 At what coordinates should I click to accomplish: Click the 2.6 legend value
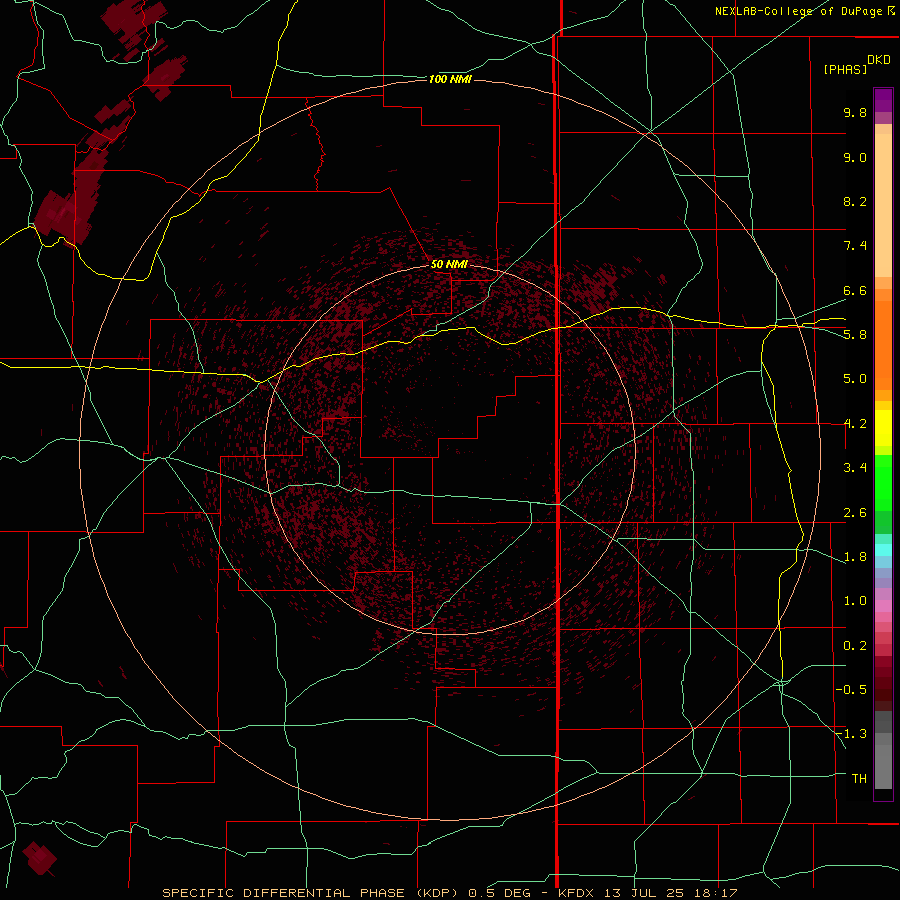(x=855, y=513)
